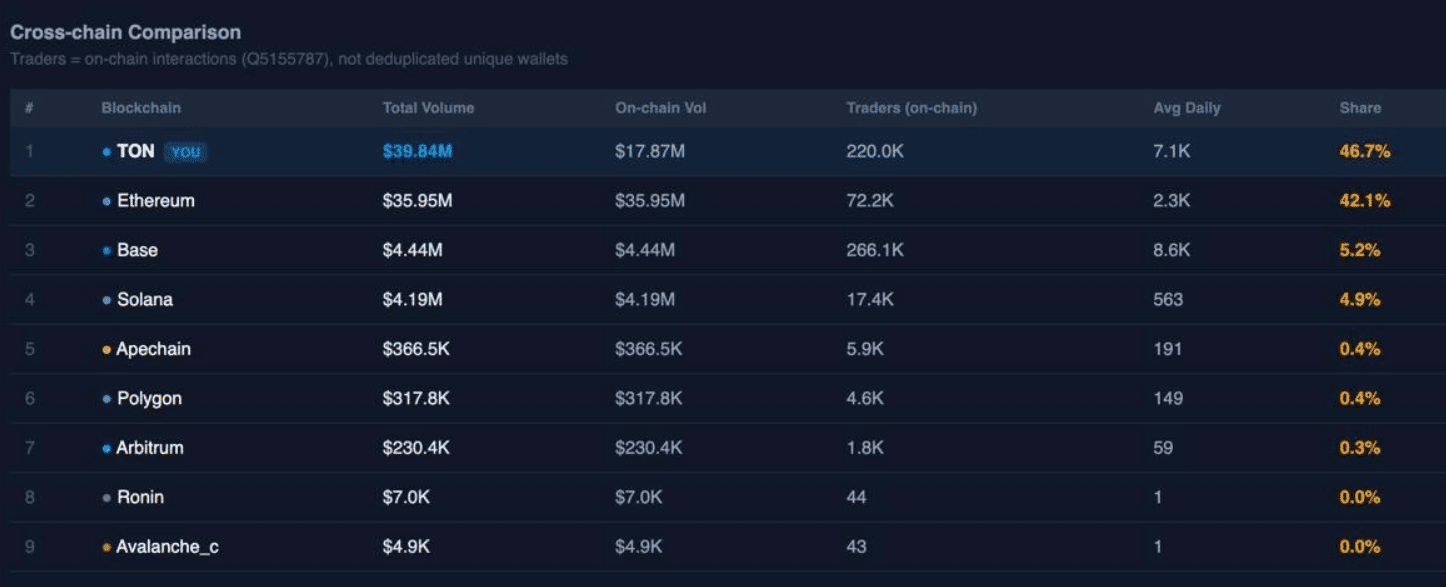Click the 149 avg daily value
Image resolution: width=1446 pixels, height=587 pixels.
tap(1168, 399)
